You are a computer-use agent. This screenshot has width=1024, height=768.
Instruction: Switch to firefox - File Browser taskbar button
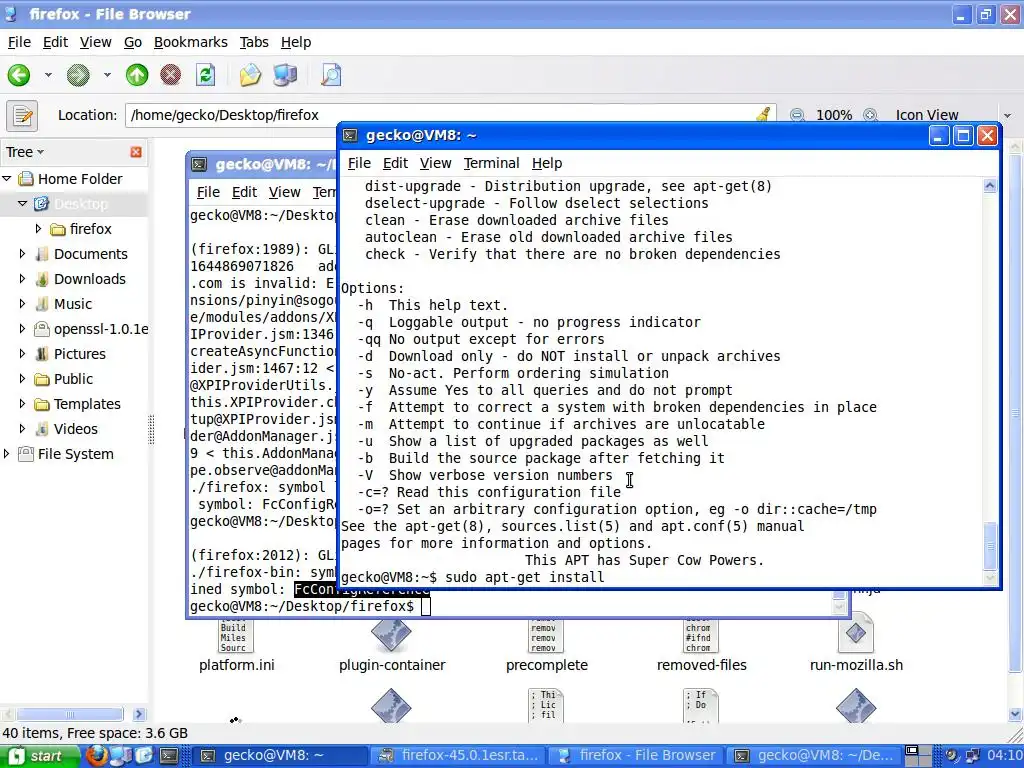637,756
